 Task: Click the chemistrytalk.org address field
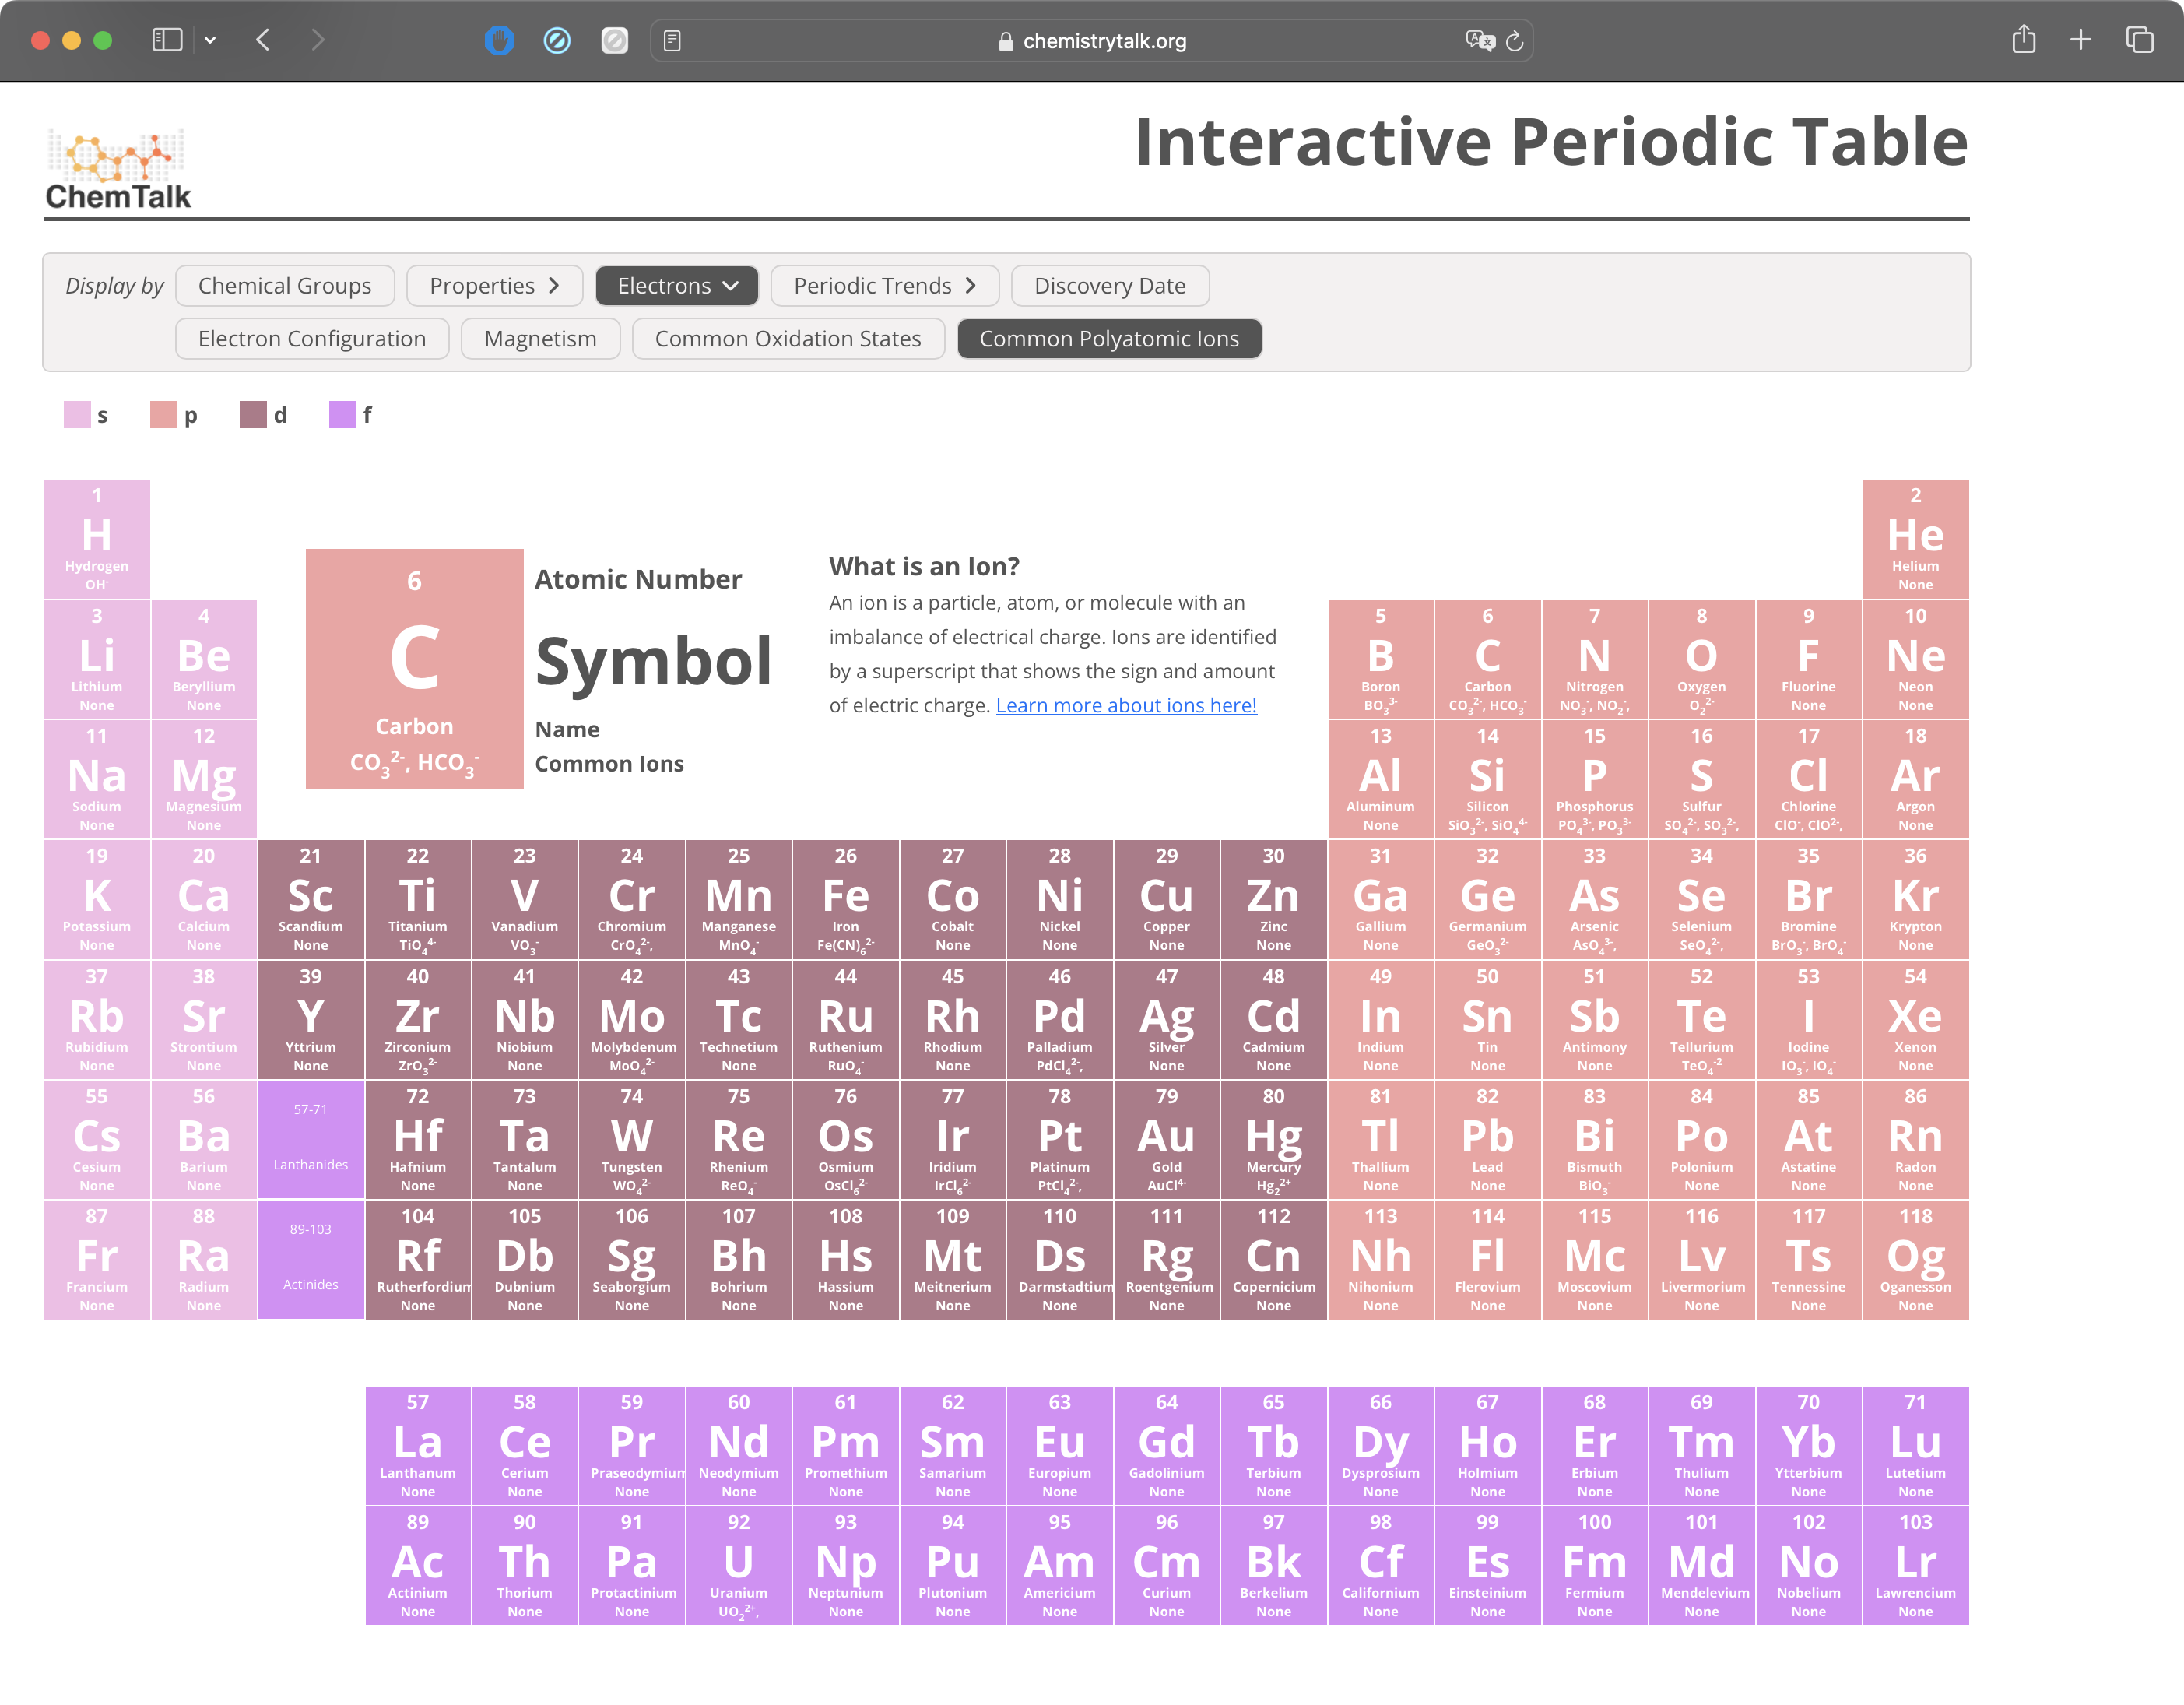[x=1092, y=41]
